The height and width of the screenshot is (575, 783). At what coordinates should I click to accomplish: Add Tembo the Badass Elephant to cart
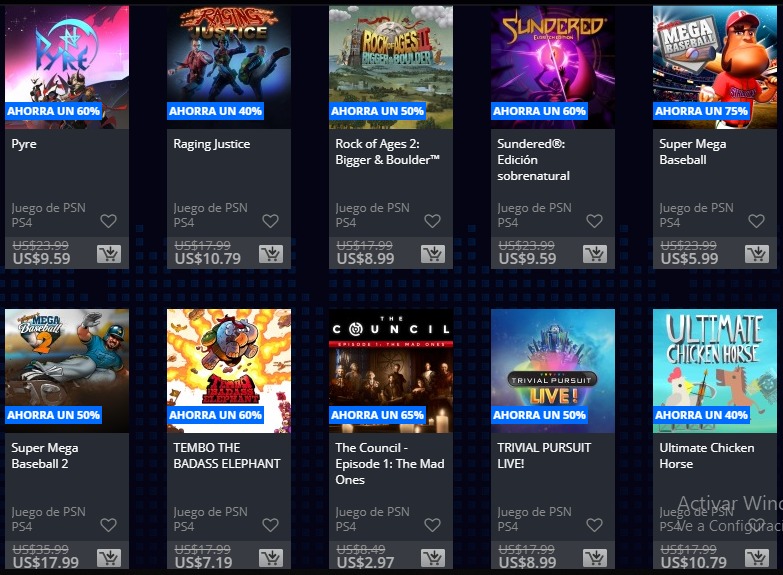tap(271, 558)
